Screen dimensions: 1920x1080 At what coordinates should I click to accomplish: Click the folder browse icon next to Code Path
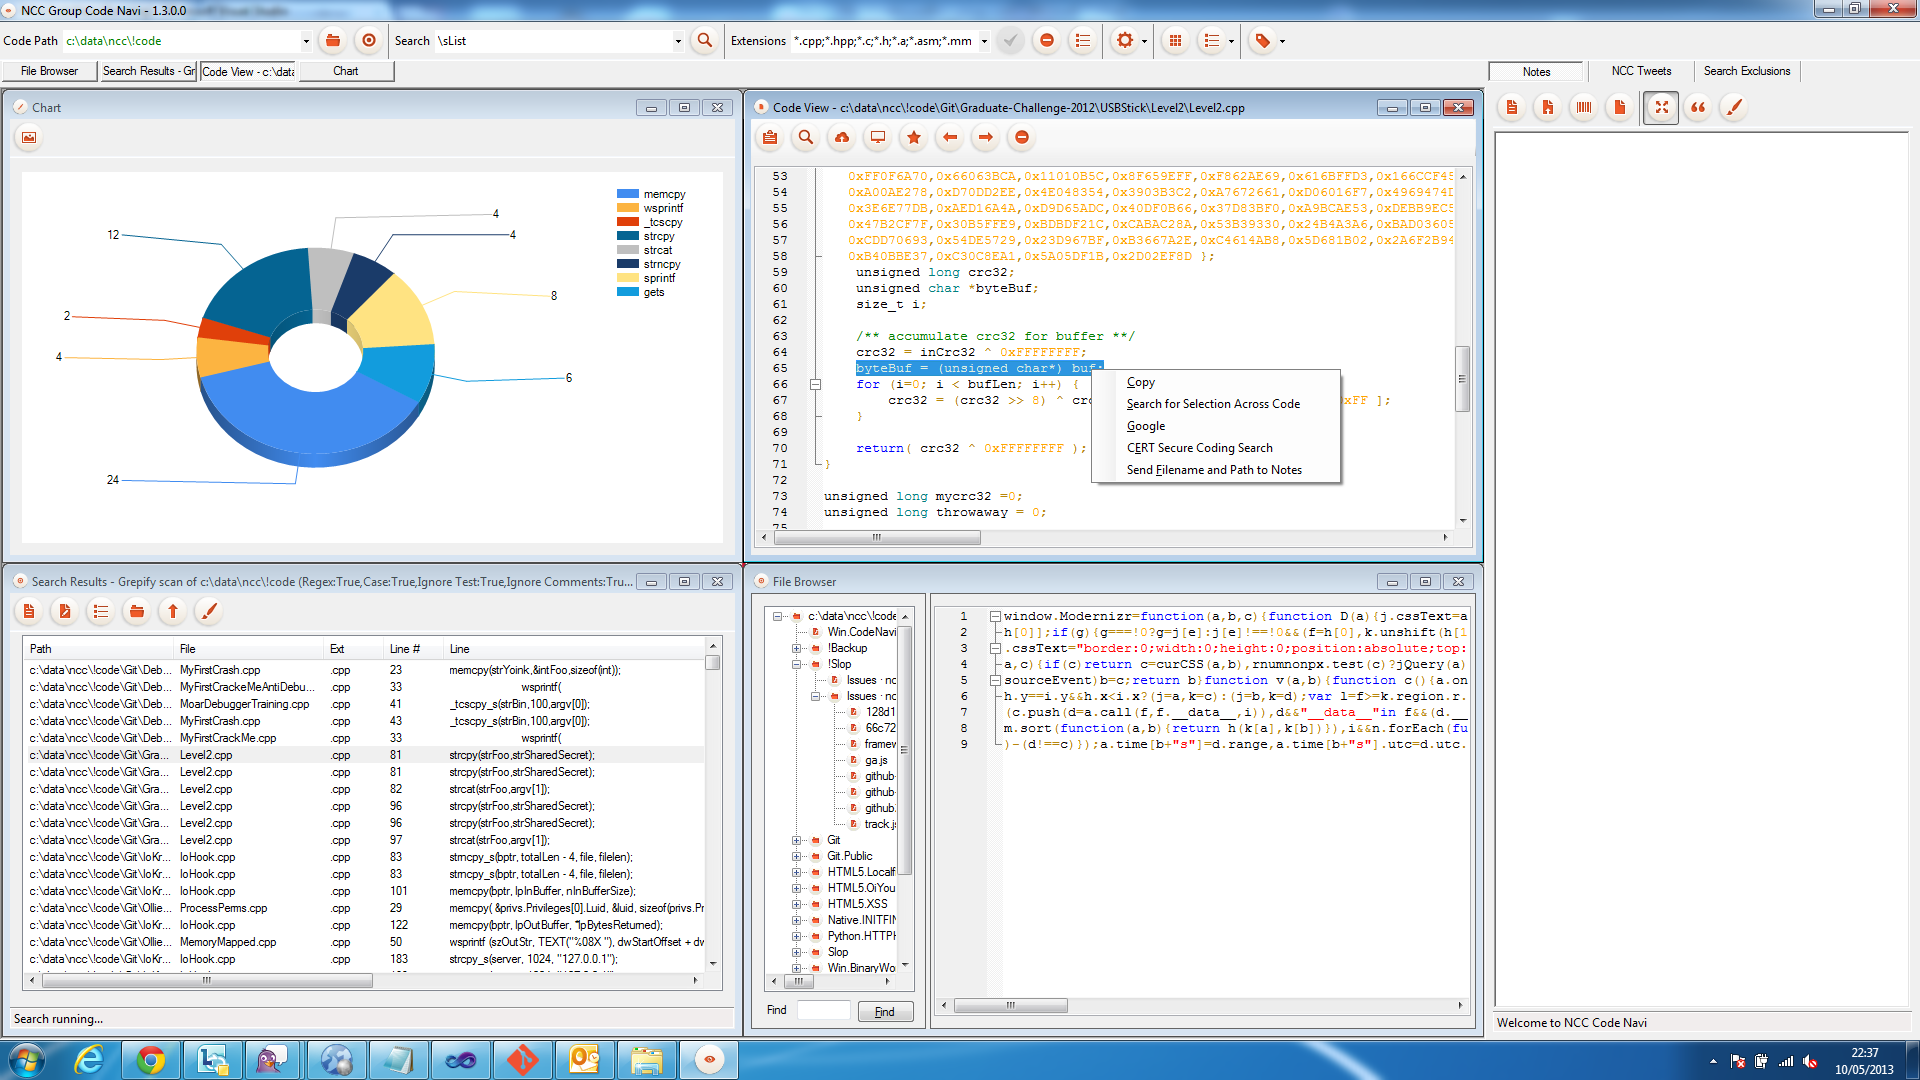[333, 41]
